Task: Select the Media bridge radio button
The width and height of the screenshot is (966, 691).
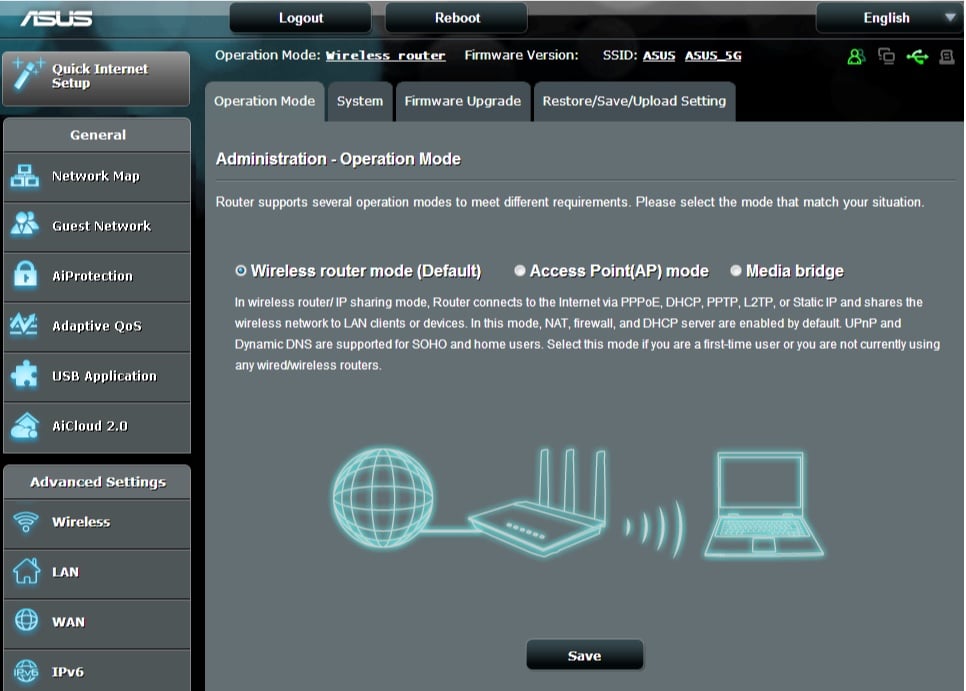Action: [736, 271]
